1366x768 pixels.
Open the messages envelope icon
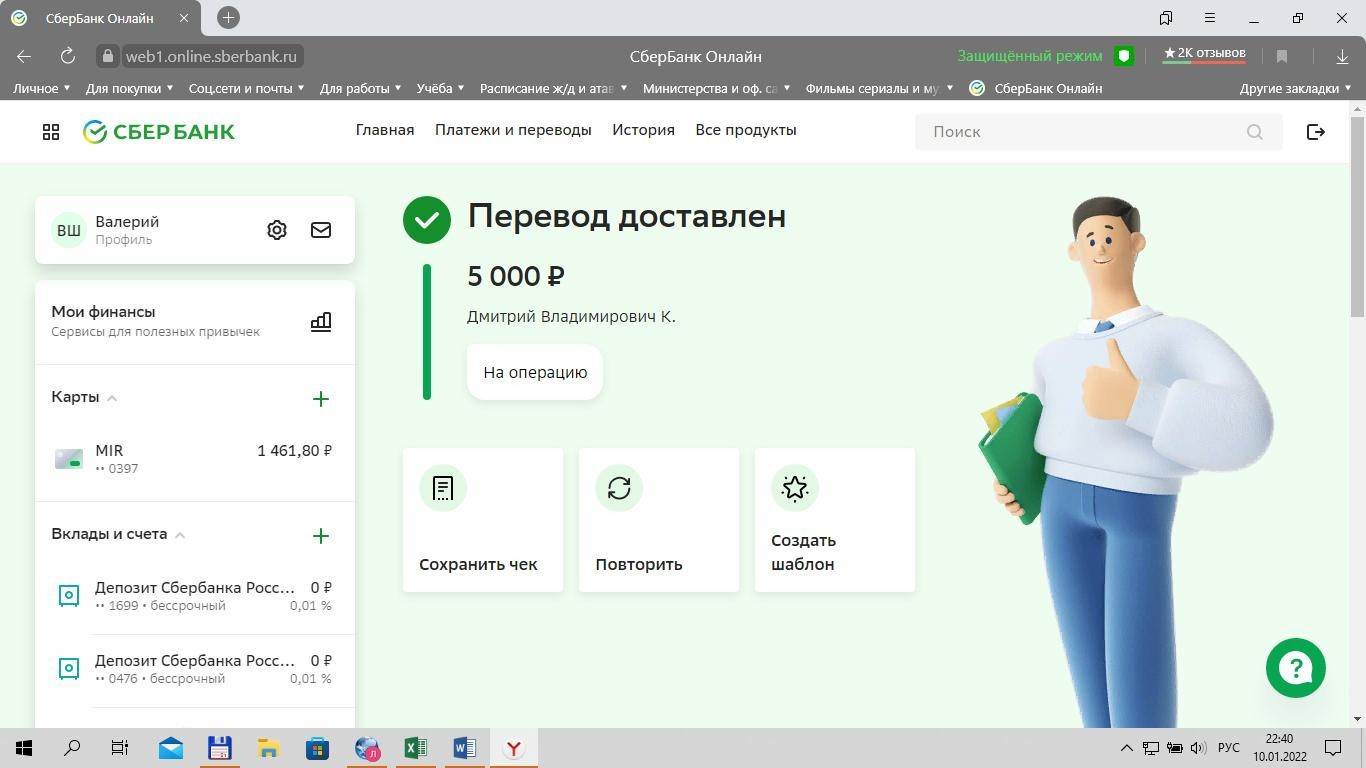click(321, 230)
